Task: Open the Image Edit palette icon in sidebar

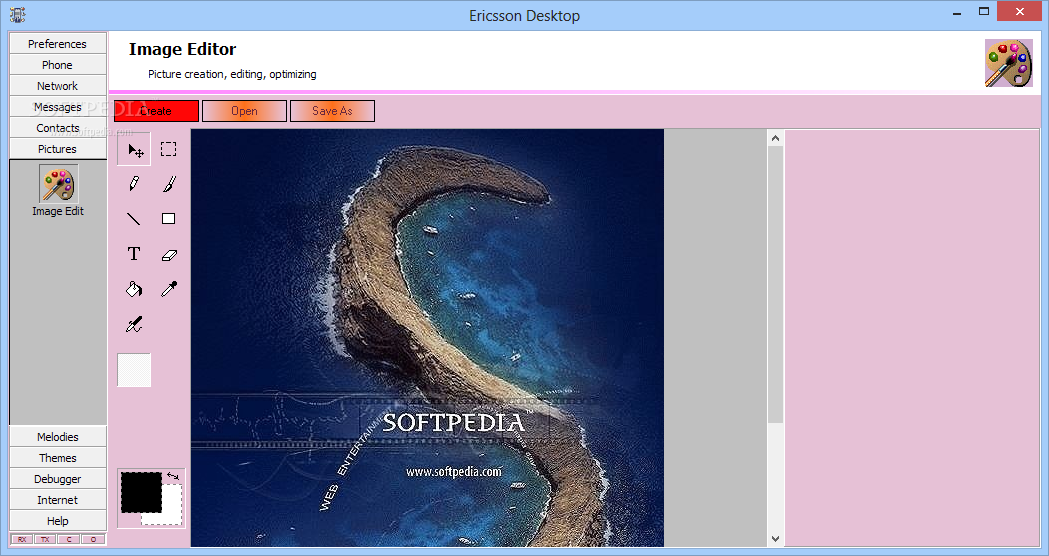Action: [x=58, y=184]
